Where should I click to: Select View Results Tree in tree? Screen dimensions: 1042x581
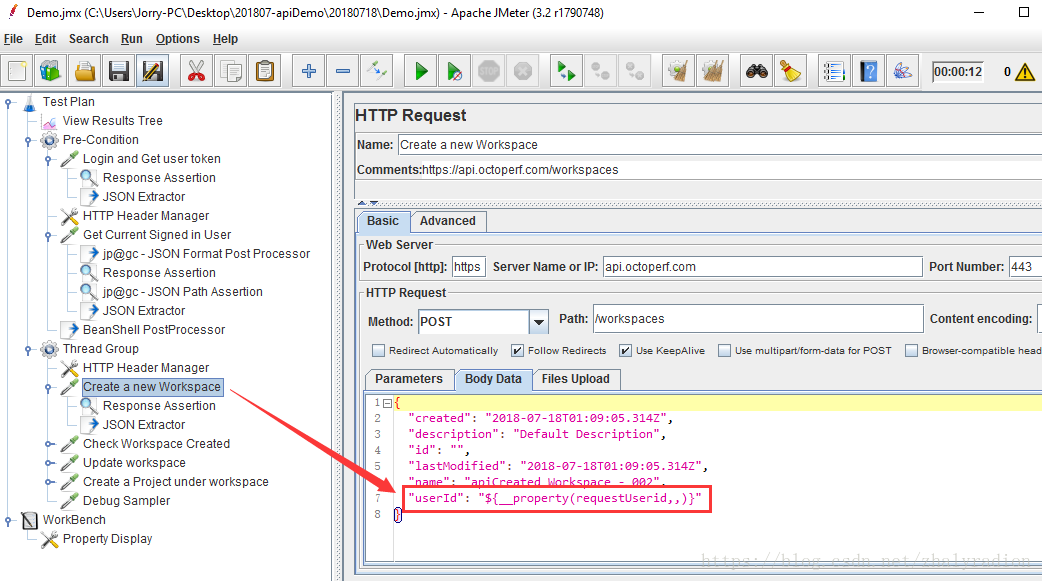tap(112, 121)
